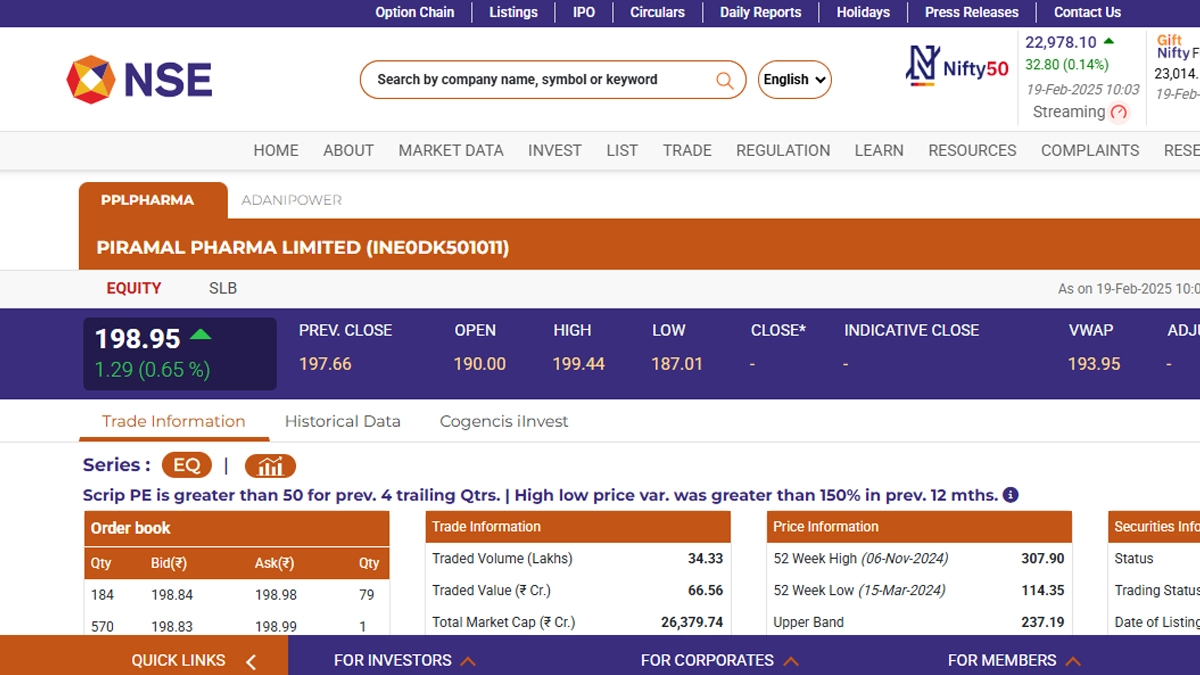Open the Daily Reports link
The image size is (1200, 675).
(x=760, y=12)
